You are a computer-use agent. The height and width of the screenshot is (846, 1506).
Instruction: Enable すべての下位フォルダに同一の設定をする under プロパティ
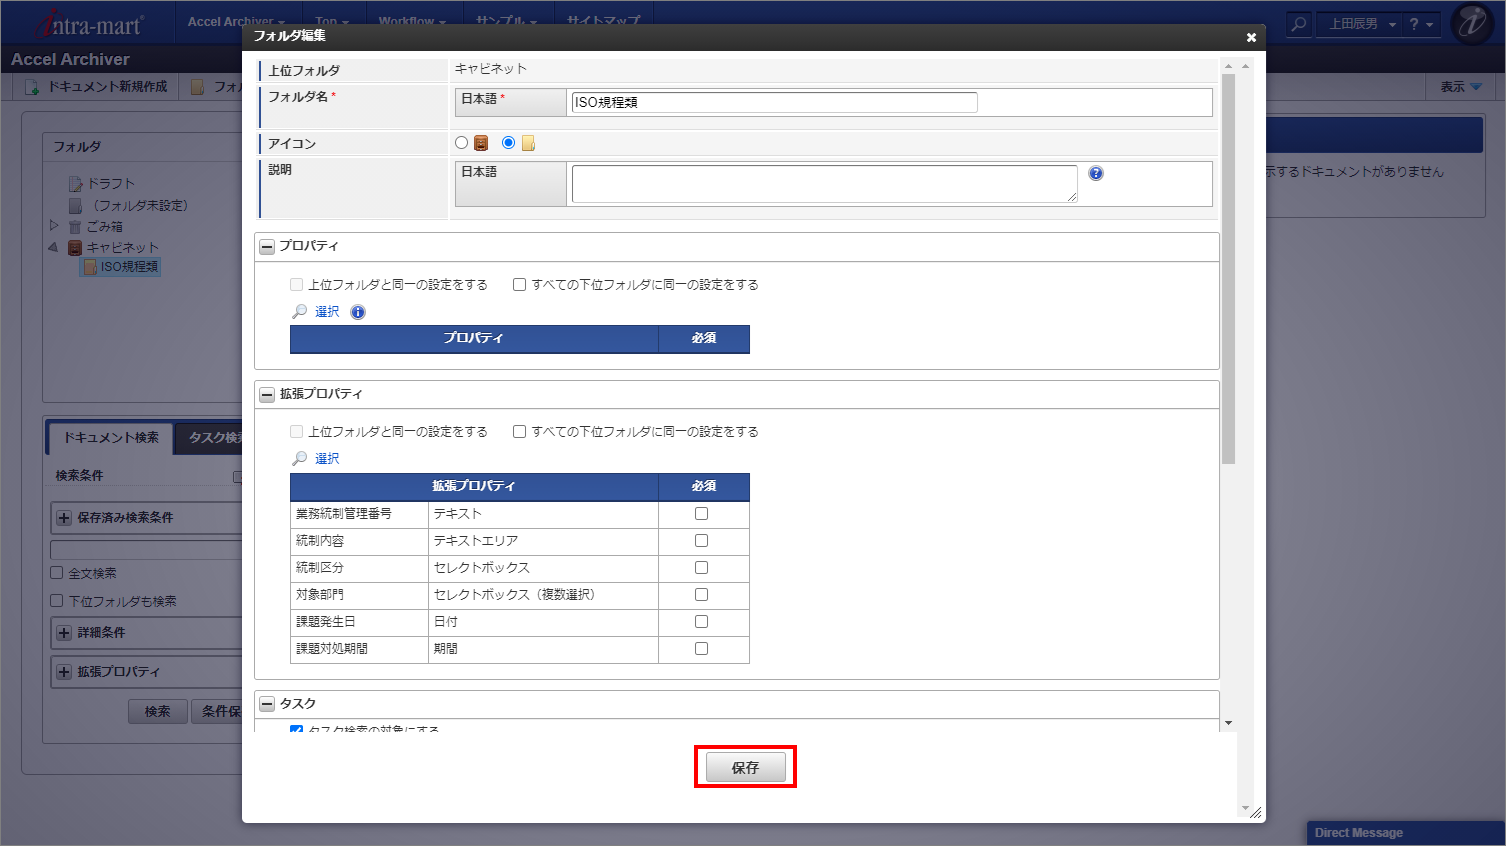519,285
